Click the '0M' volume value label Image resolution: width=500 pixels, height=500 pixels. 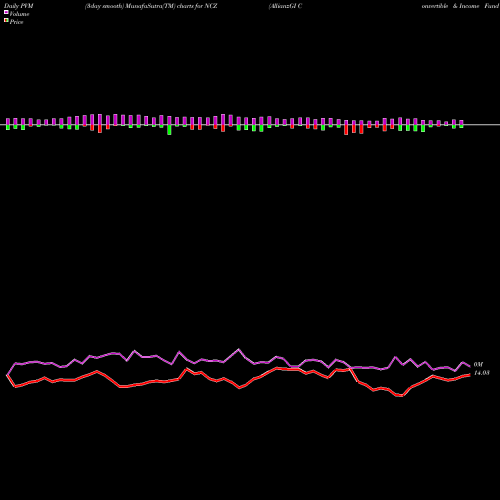click(x=478, y=364)
